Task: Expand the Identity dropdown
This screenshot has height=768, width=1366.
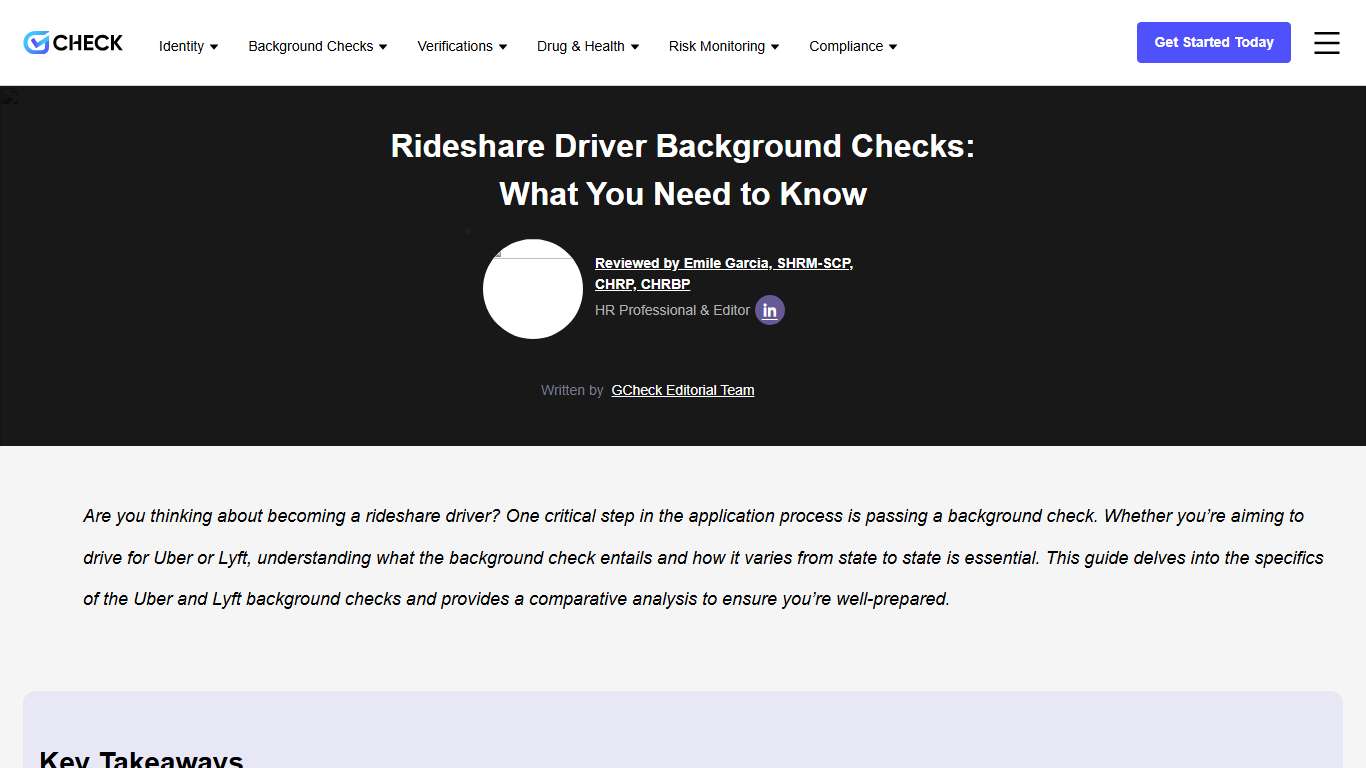Action: click(188, 46)
